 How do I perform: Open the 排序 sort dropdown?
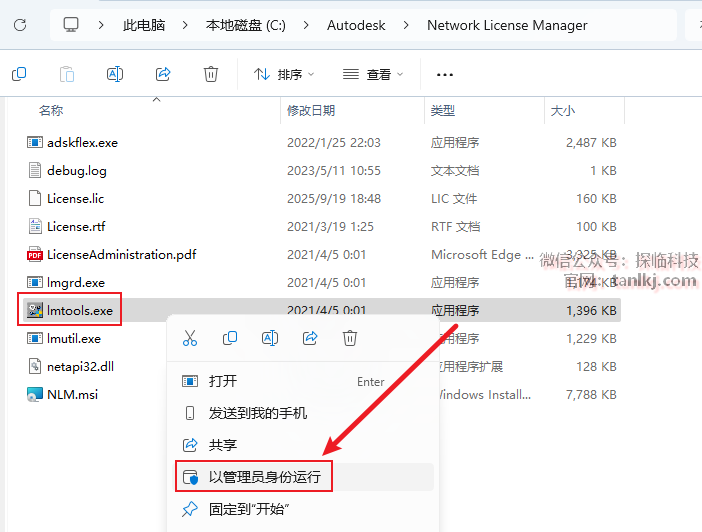(284, 74)
